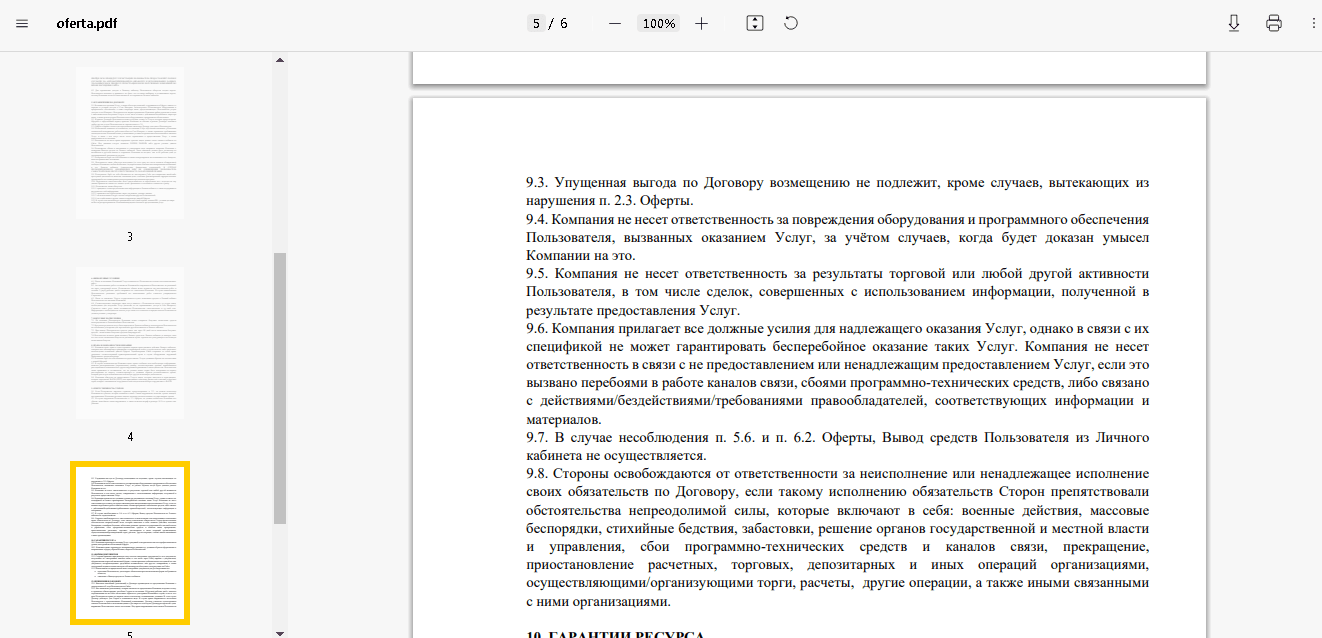Open the more actions three-dot menu
Image resolution: width=1322 pixels, height=638 pixels.
[x=1313, y=23]
